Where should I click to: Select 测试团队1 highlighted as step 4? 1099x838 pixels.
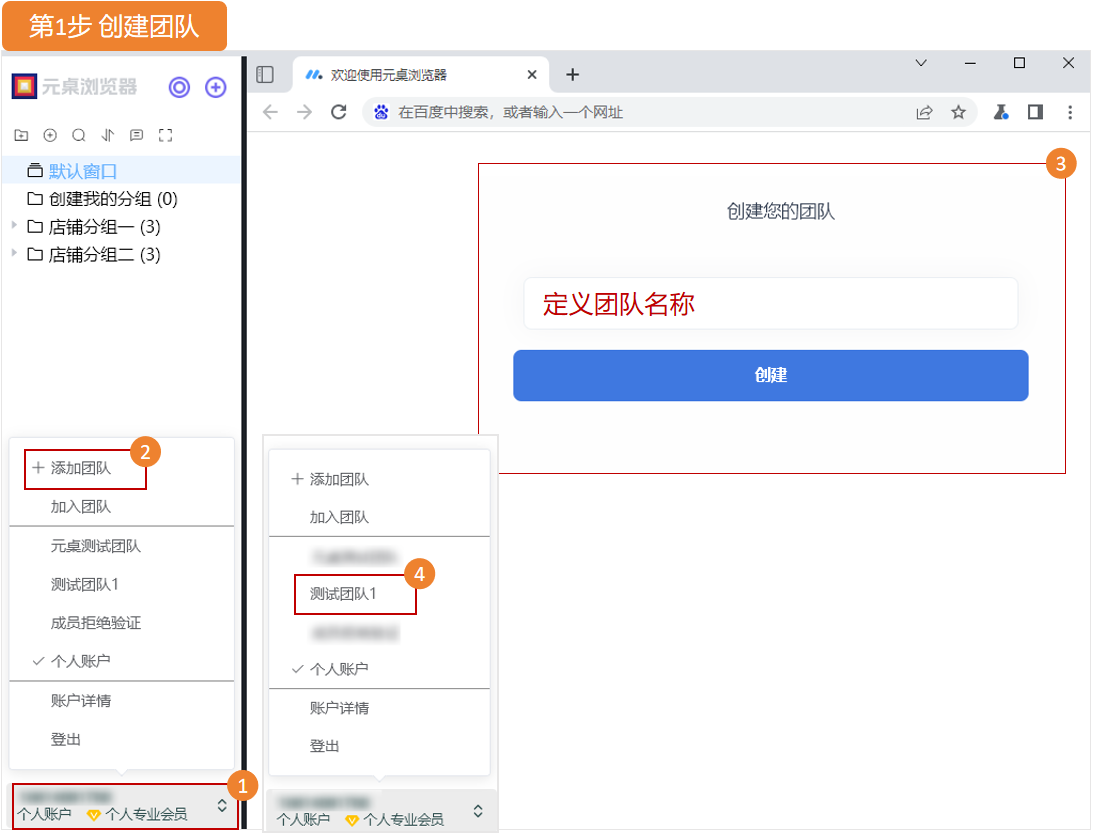[343, 594]
